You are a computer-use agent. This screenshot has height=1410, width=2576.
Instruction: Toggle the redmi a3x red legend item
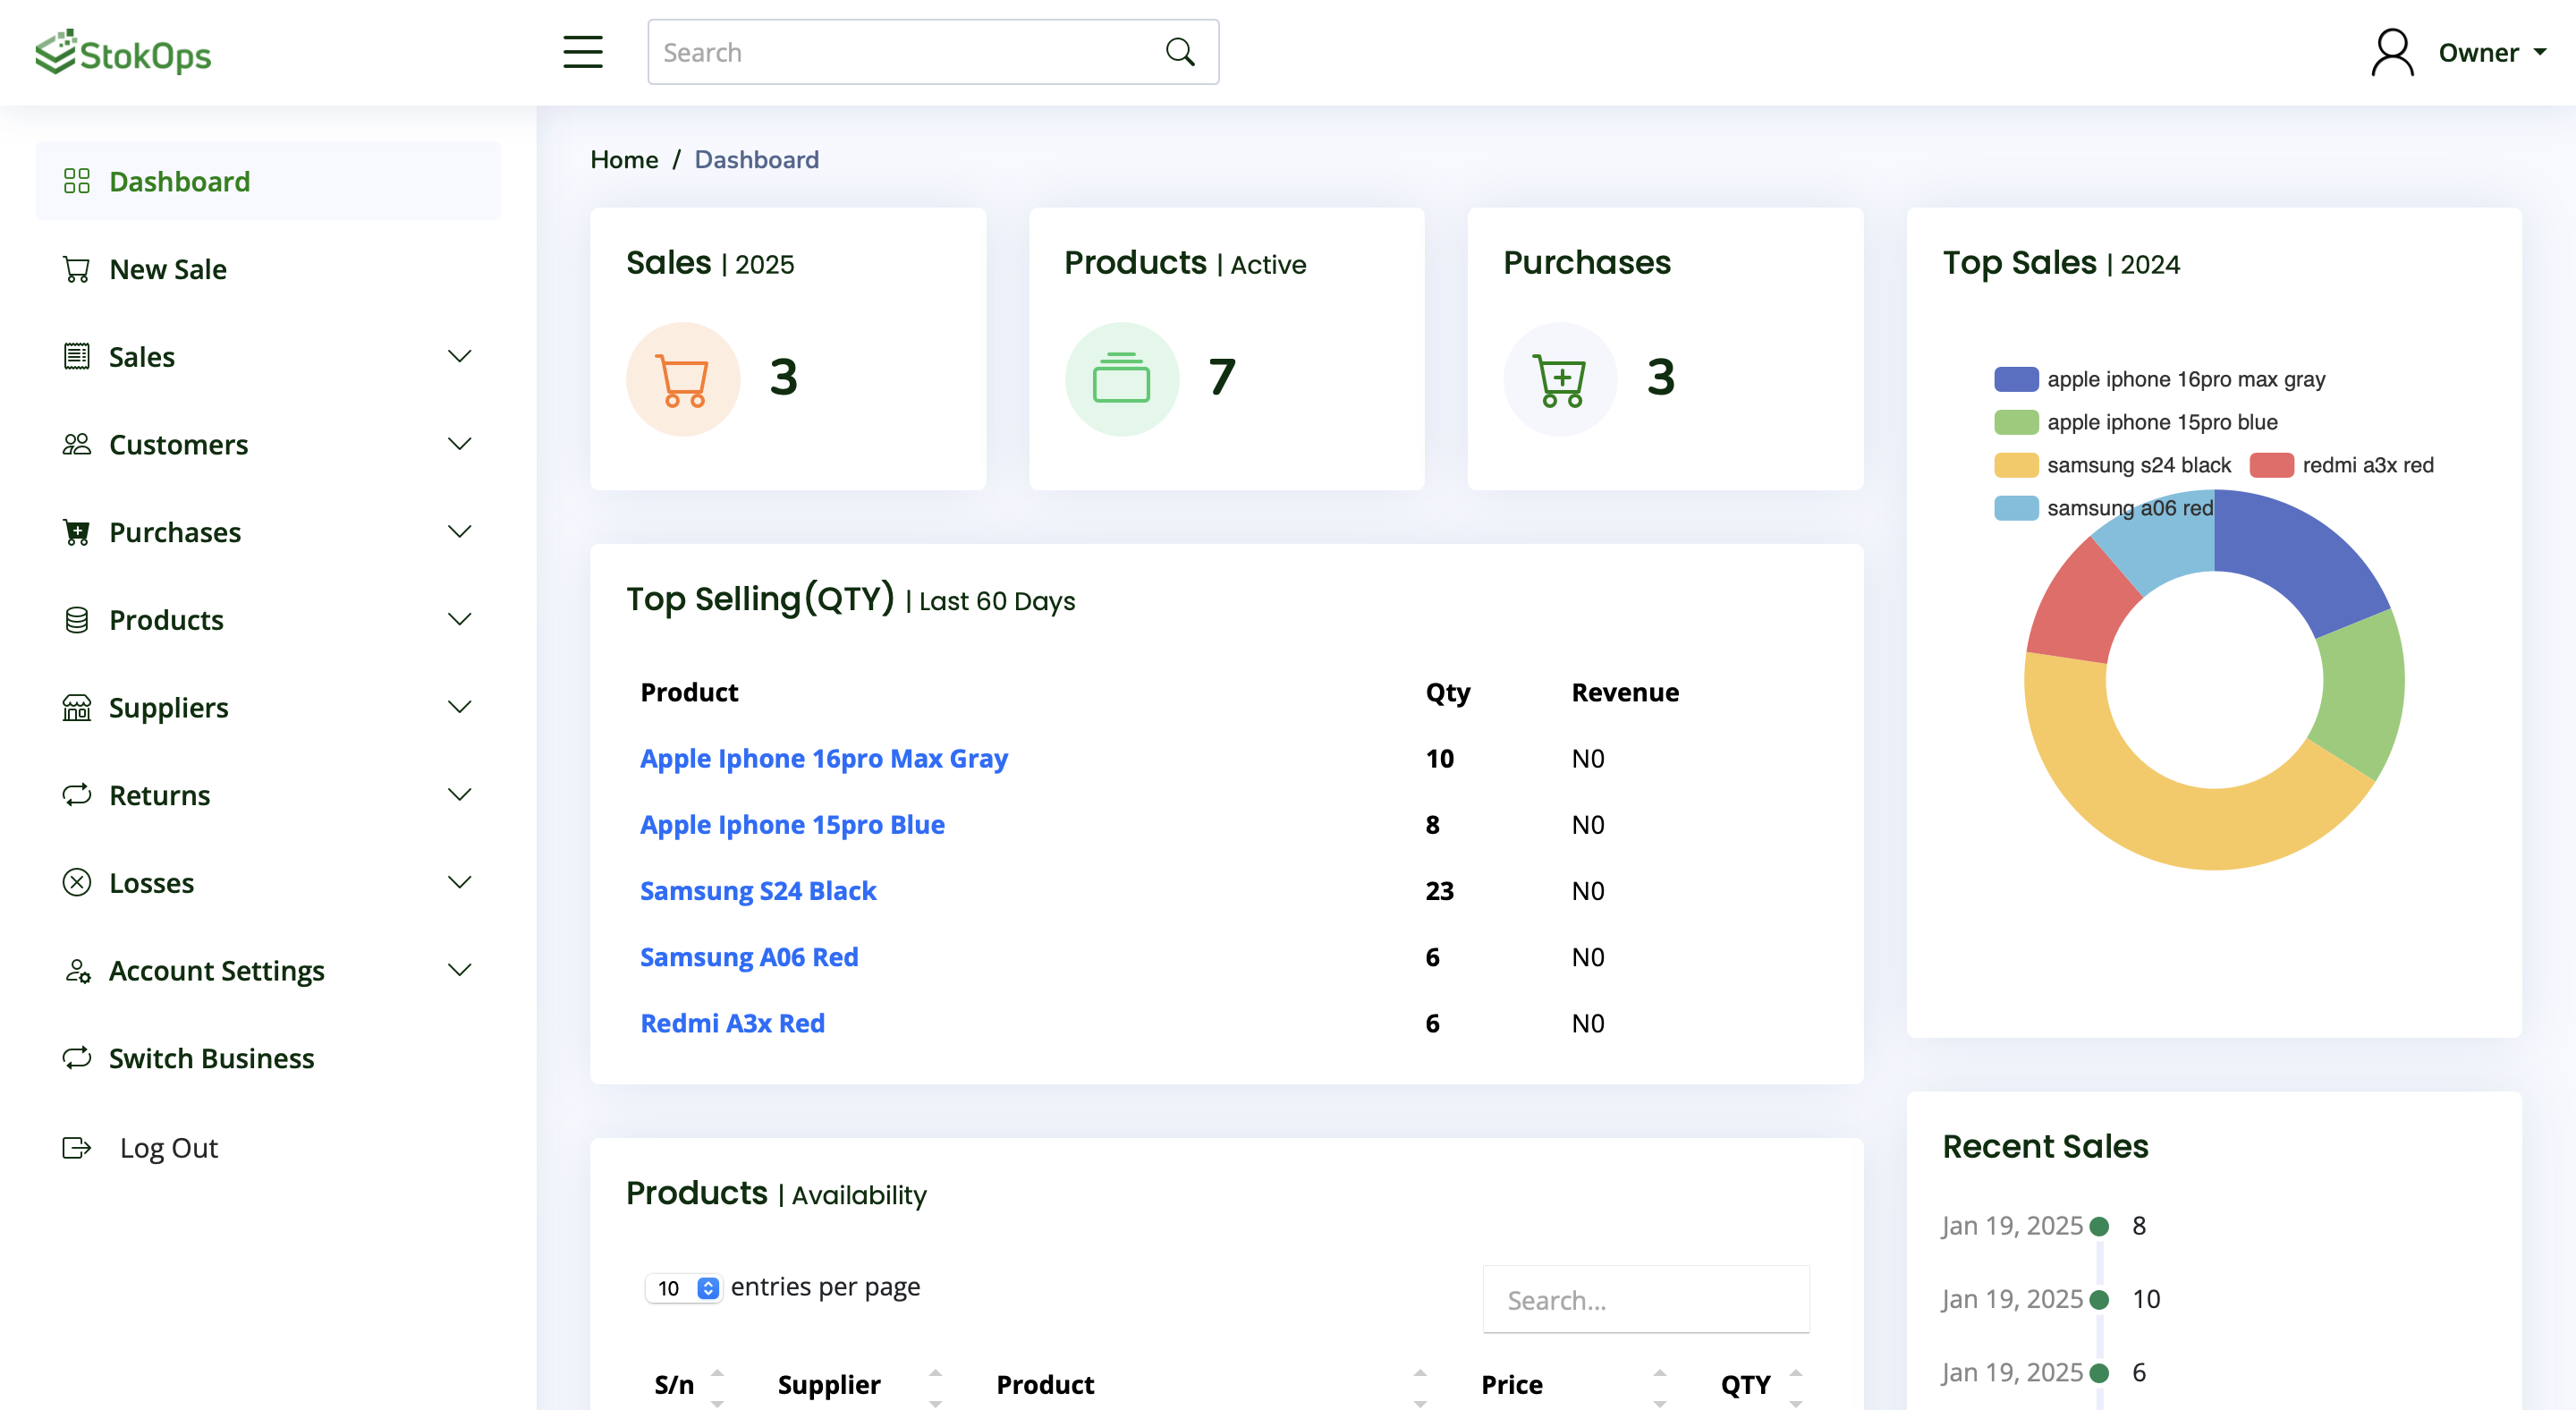click(x=2341, y=465)
